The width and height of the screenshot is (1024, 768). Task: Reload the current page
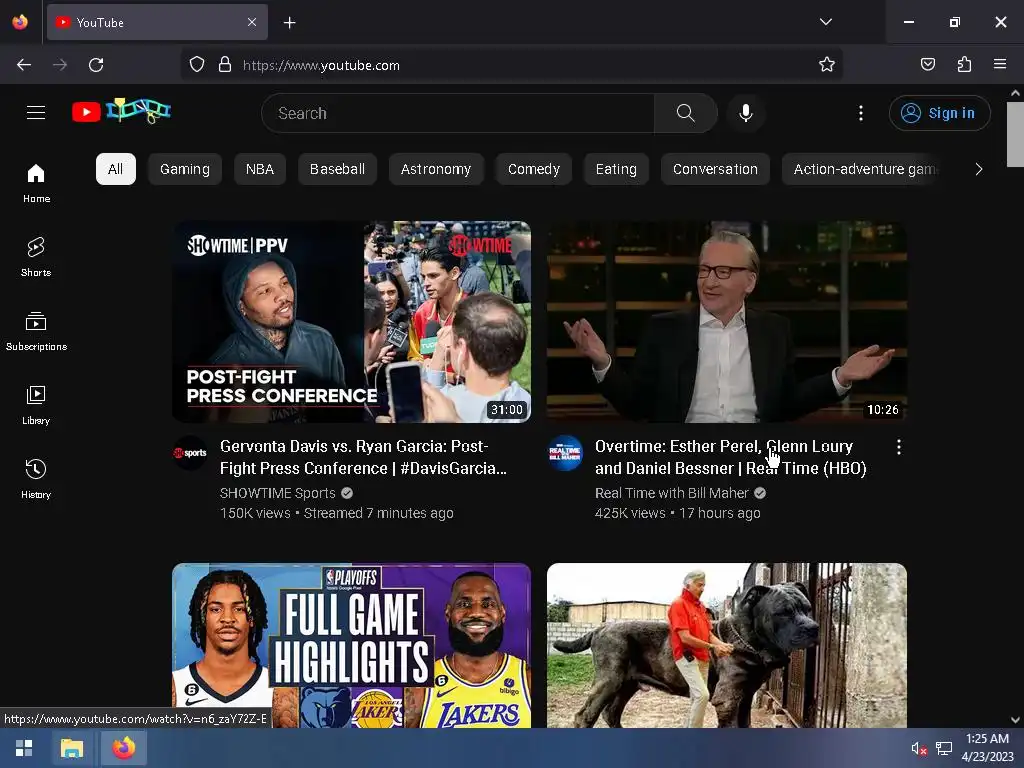(96, 65)
